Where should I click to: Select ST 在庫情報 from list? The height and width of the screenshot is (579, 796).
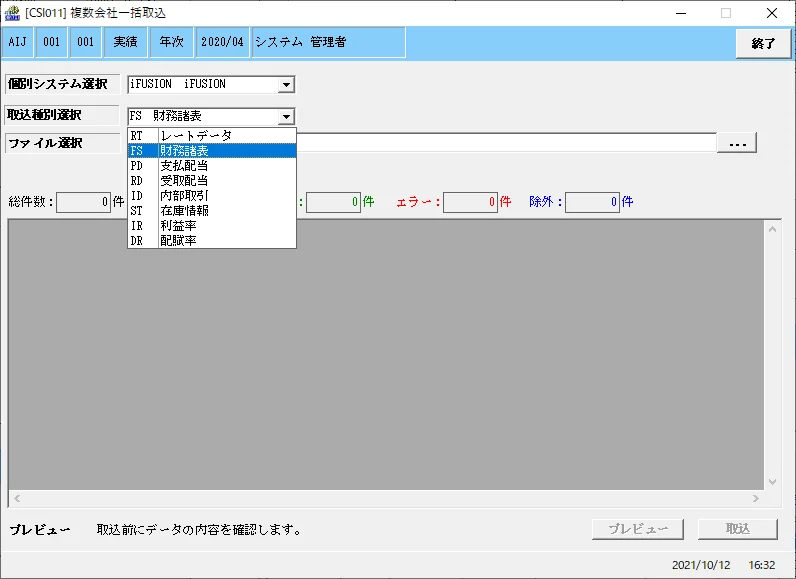point(212,211)
